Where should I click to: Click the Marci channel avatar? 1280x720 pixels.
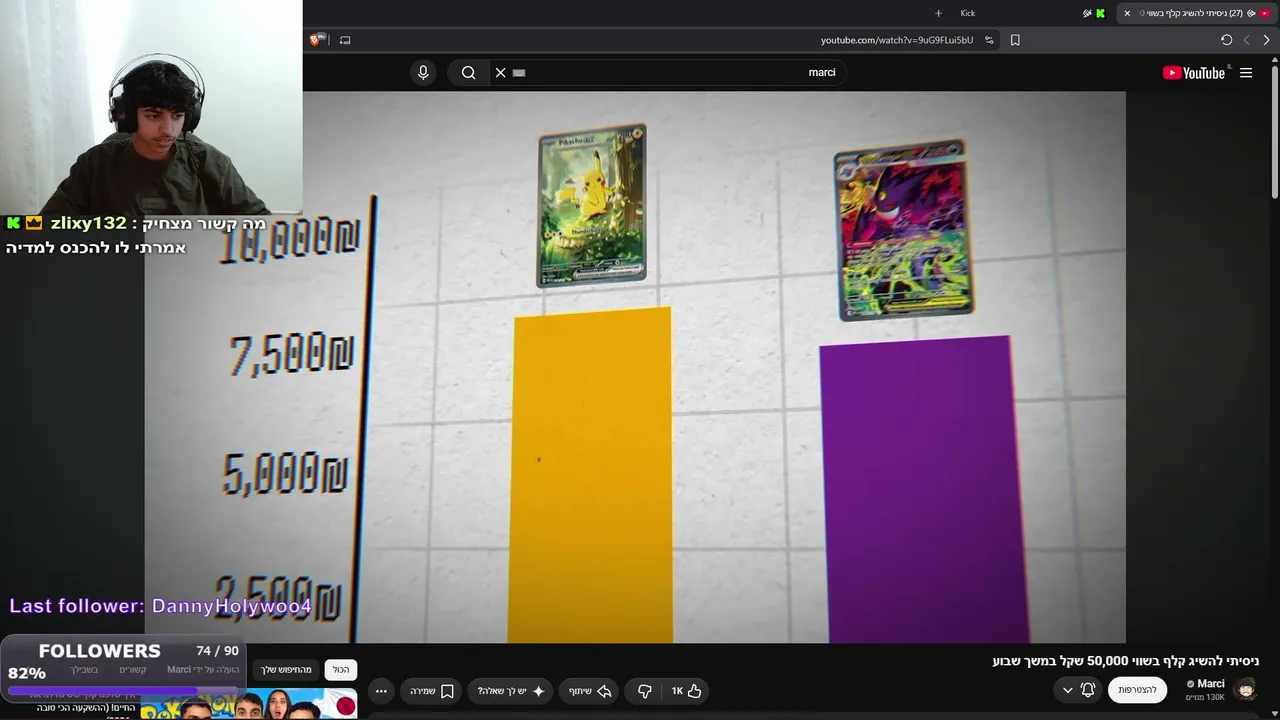1246,689
